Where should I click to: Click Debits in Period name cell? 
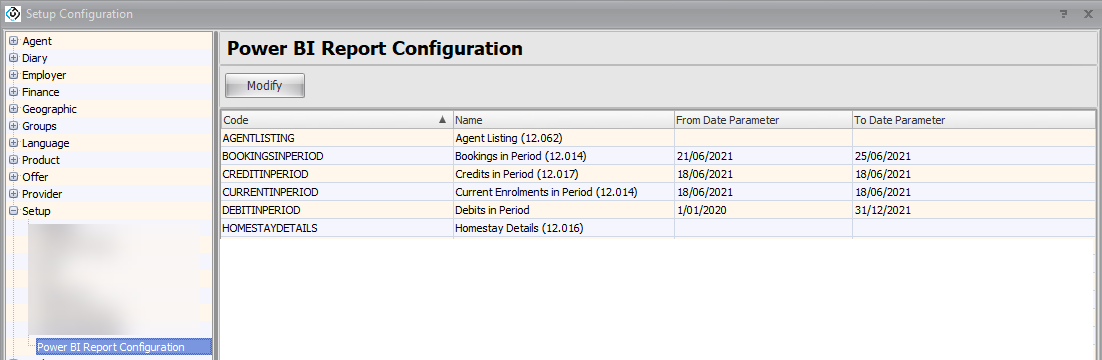564,210
